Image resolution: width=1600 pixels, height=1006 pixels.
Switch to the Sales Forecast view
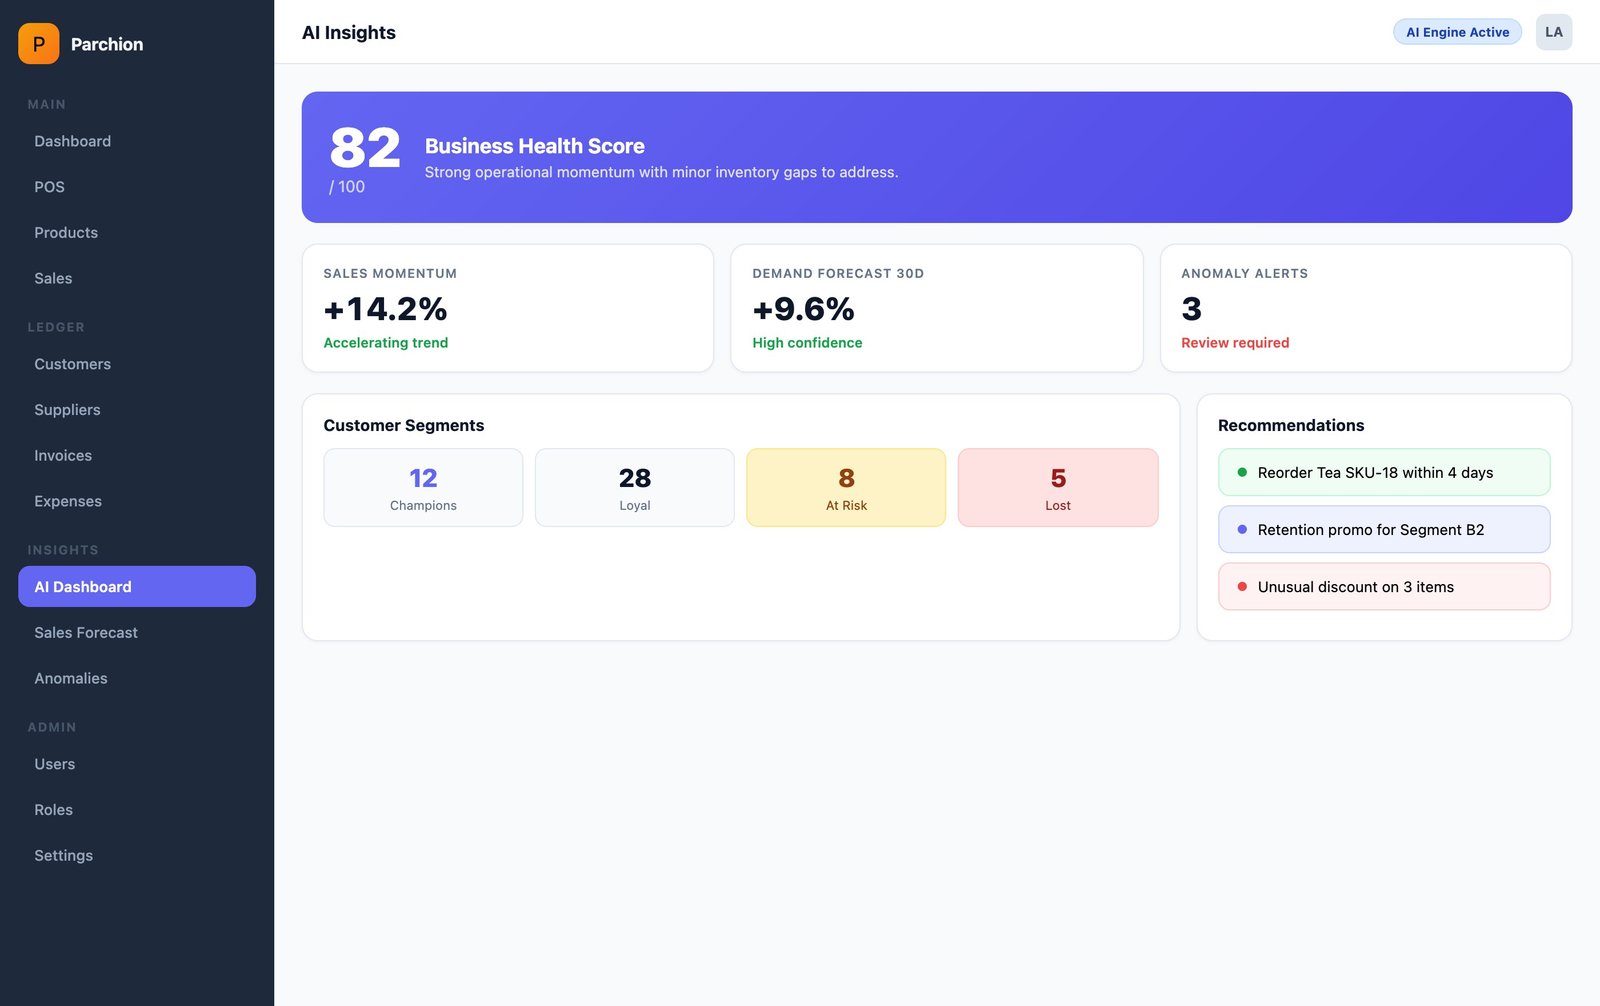pos(85,632)
